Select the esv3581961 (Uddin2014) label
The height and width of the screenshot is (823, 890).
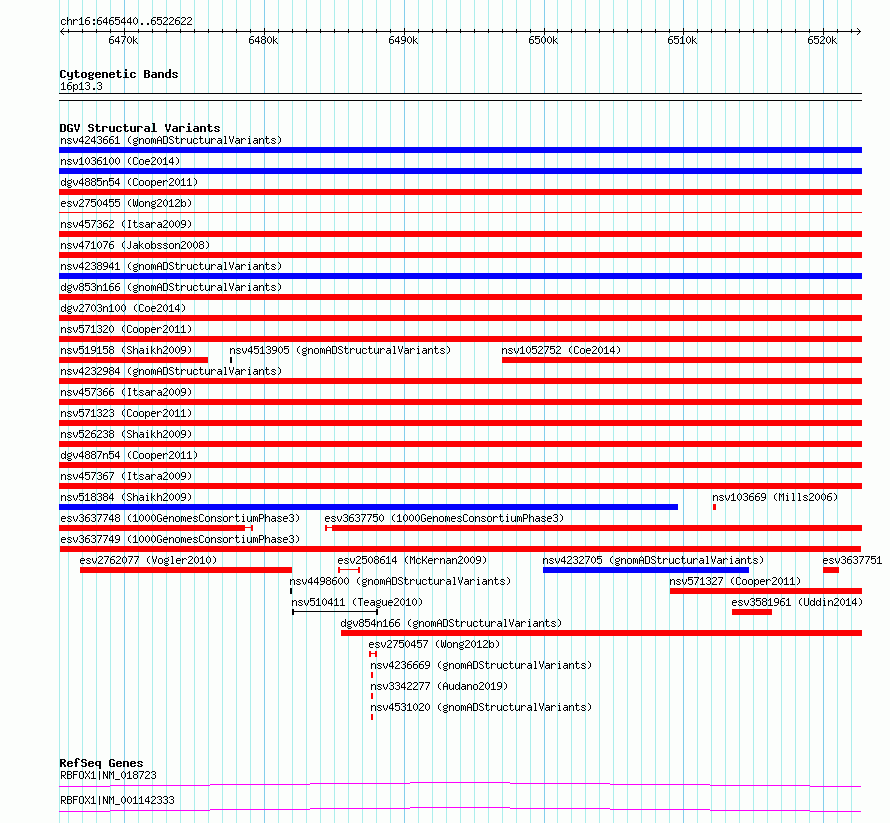tap(797, 602)
